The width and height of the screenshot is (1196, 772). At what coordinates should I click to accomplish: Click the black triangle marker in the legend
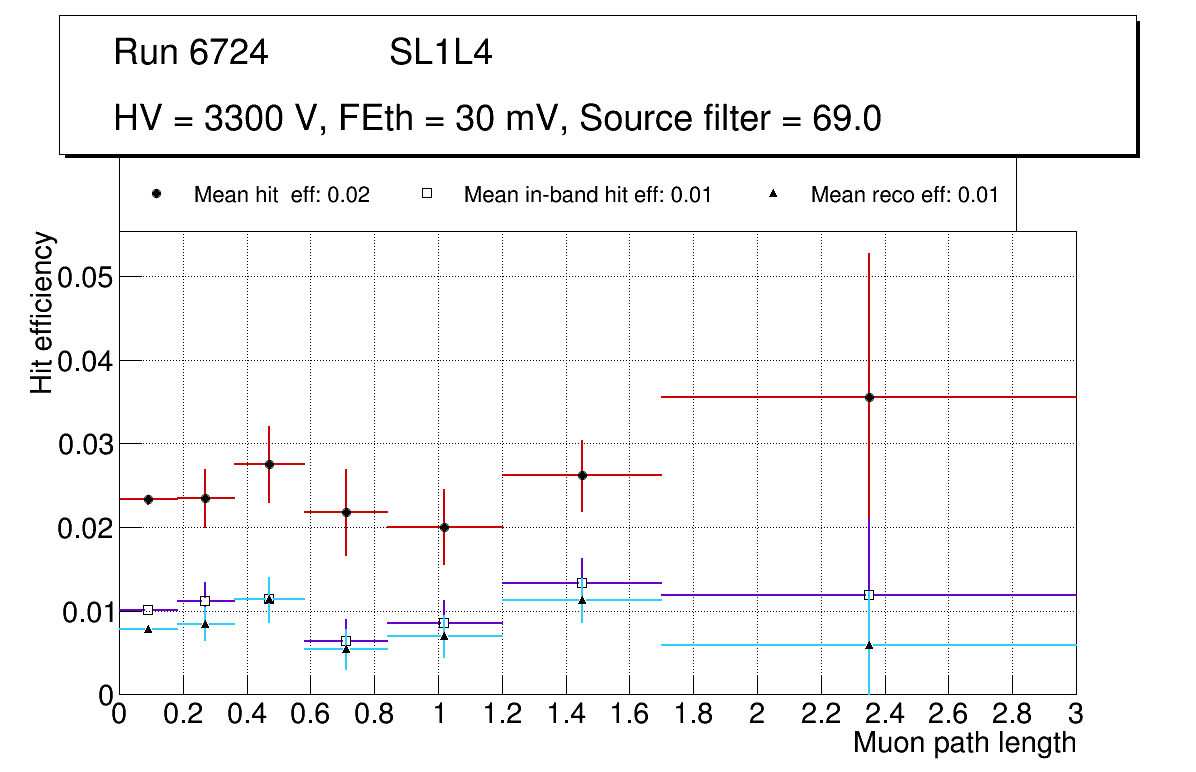774,195
